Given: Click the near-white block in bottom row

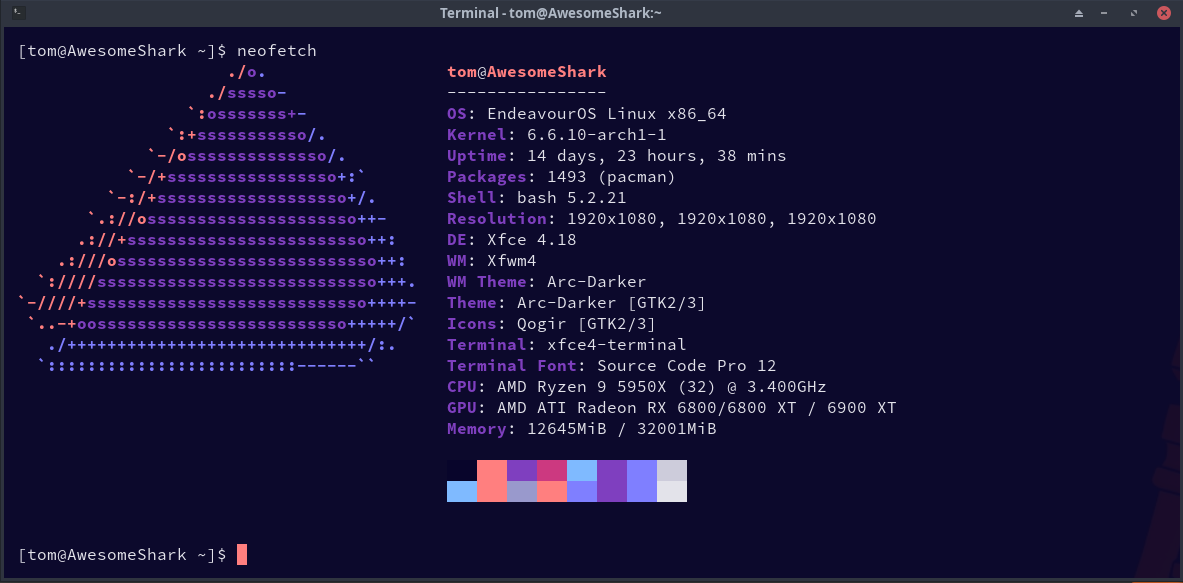Looking at the screenshot, I should click(x=671, y=491).
